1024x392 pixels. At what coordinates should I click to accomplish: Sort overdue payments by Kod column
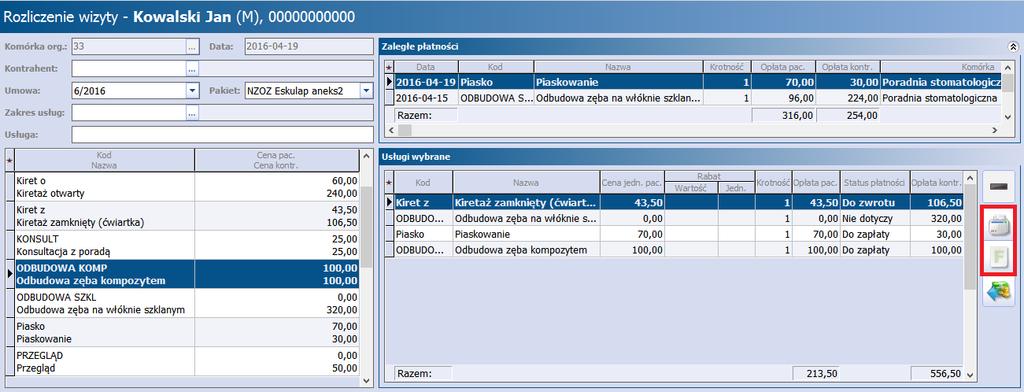pyautogui.click(x=496, y=67)
